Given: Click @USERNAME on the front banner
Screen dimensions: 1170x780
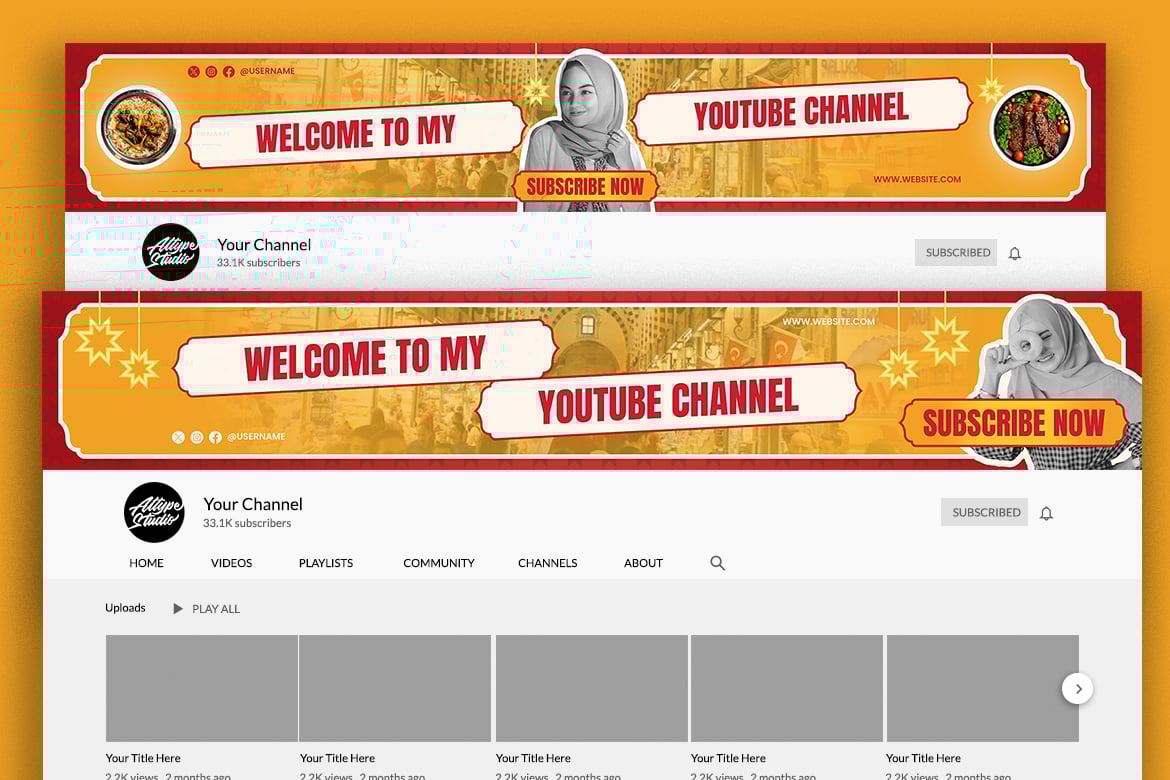Looking at the screenshot, I should click(x=256, y=437).
